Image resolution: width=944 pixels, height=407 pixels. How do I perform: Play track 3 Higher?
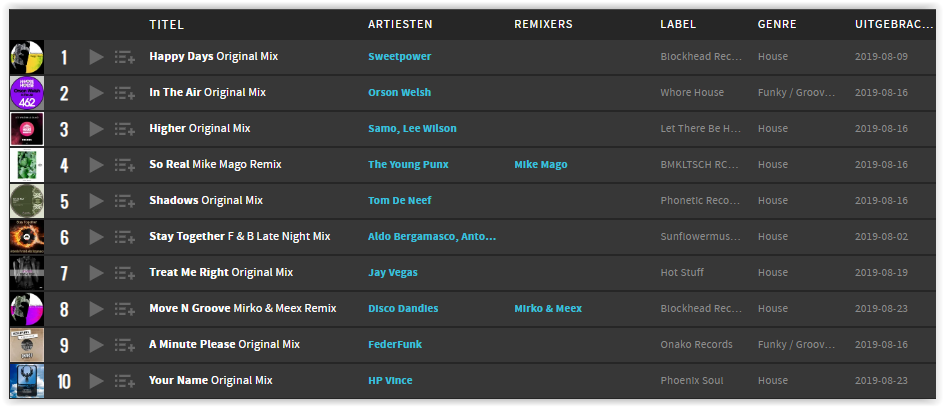[x=96, y=129]
